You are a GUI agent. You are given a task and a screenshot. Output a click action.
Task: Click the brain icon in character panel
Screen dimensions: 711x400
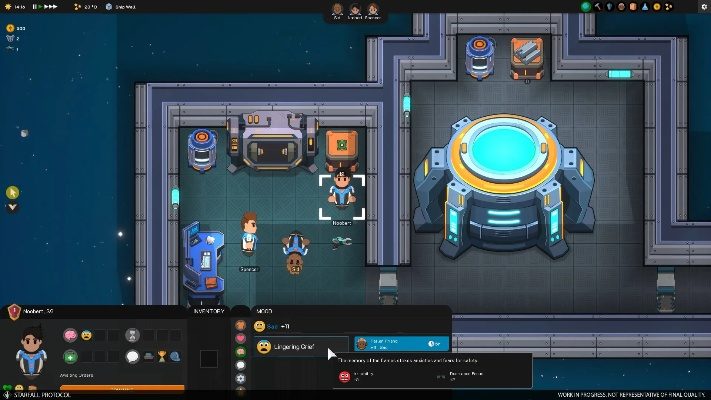(x=71, y=336)
